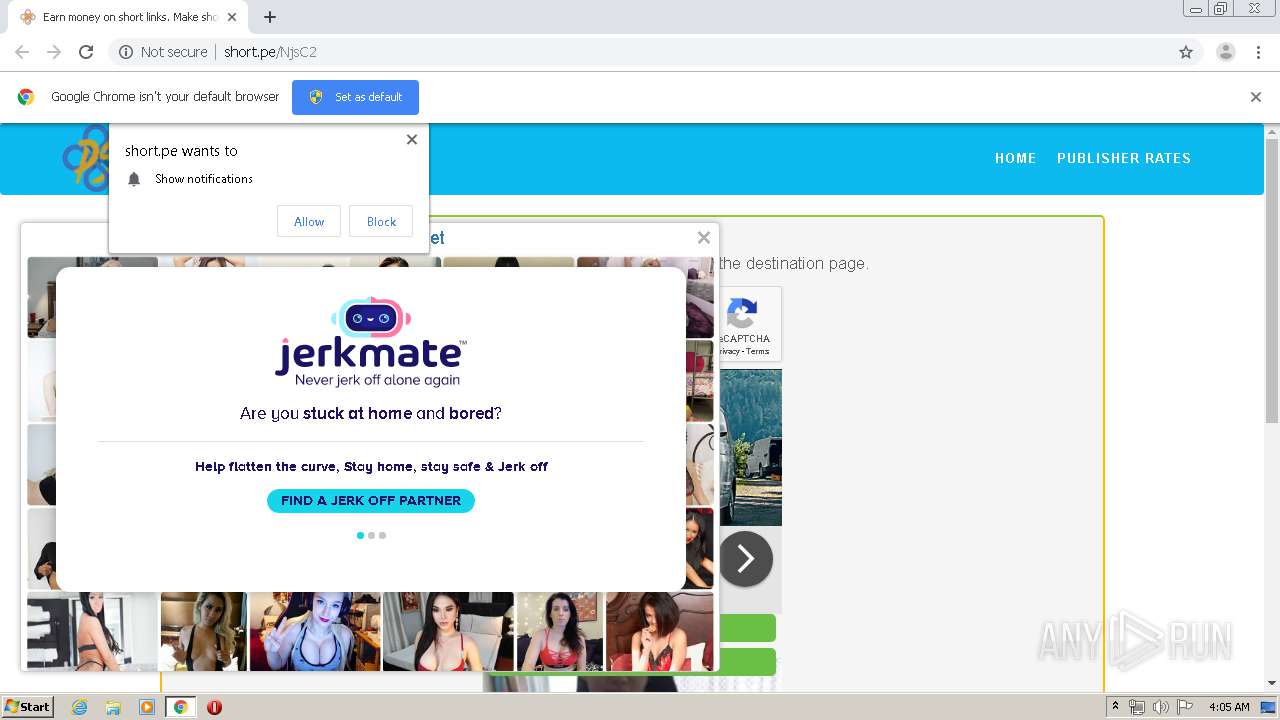1280x720 pixels.
Task: Select the third carousel dot in ad
Action: click(x=382, y=535)
